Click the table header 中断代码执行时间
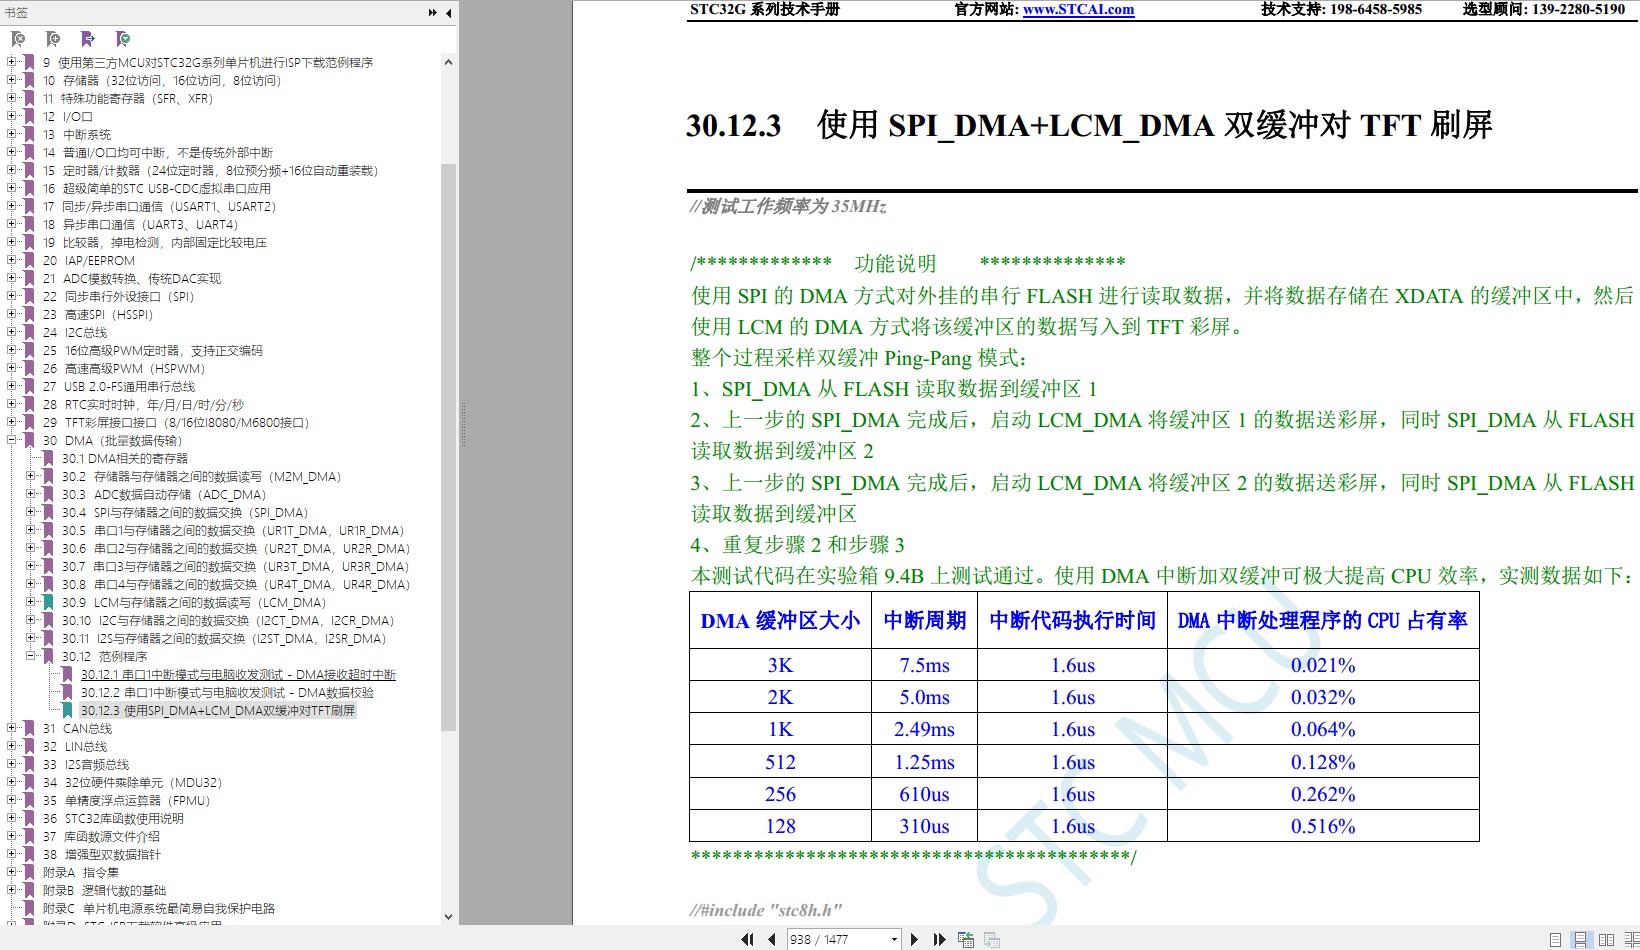The width and height of the screenshot is (1640, 950). [1072, 621]
